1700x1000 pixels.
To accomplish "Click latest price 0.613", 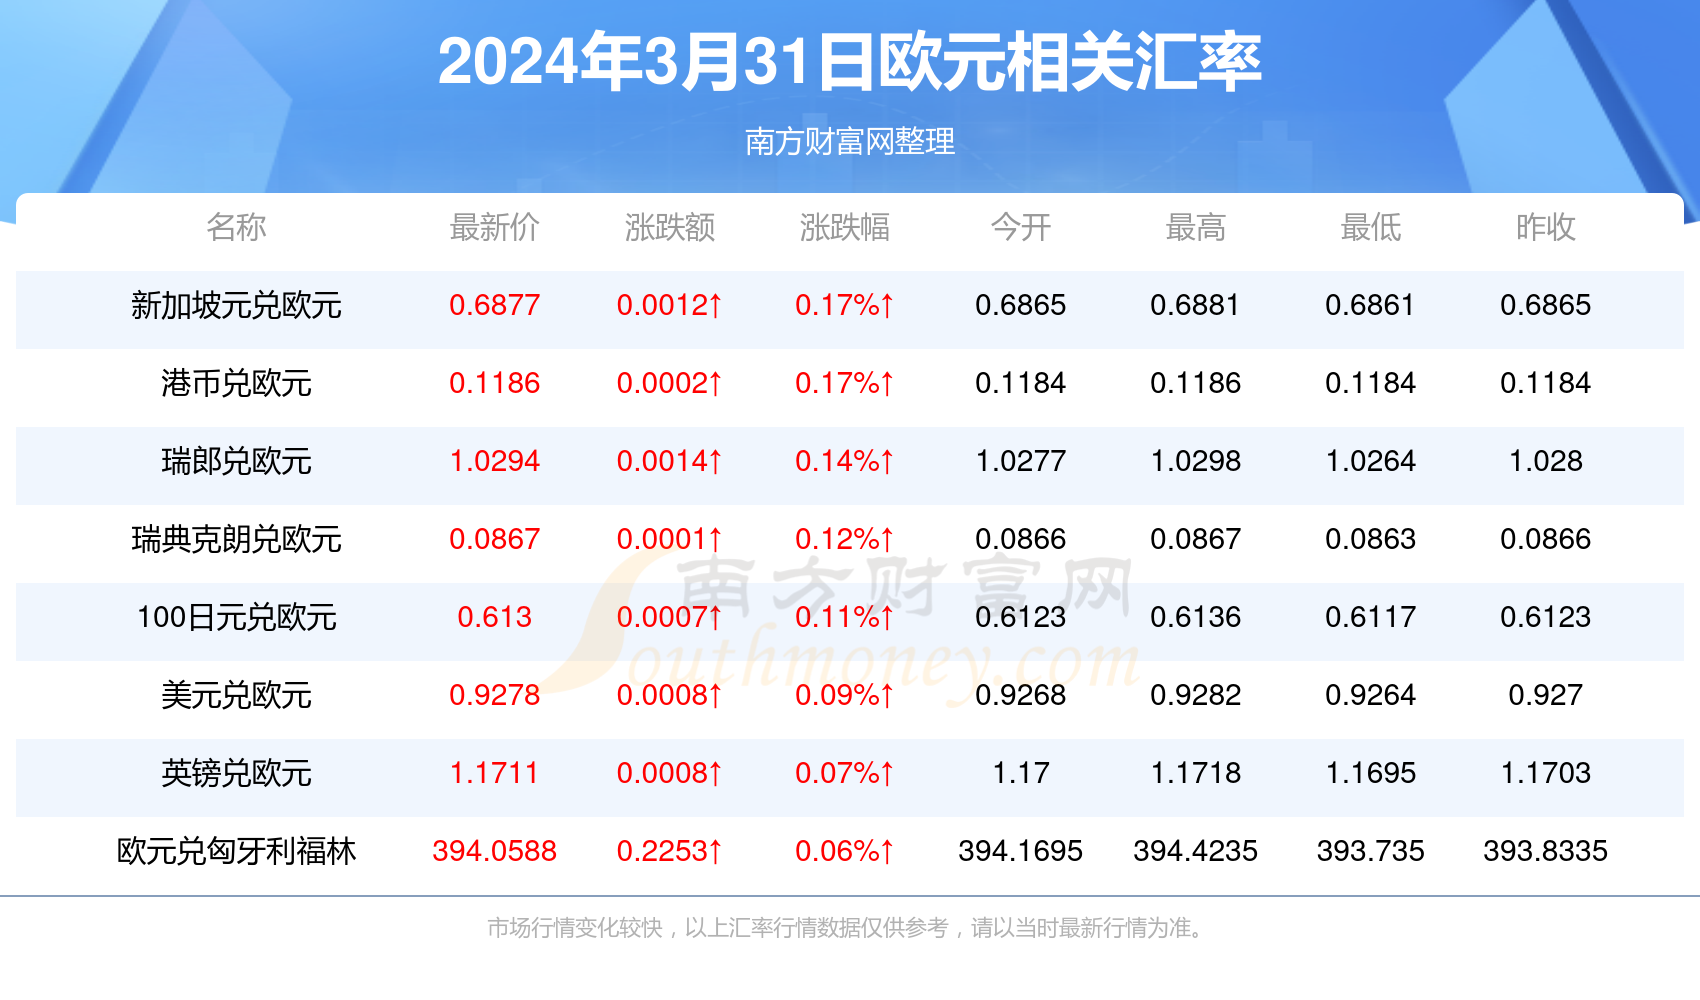I will point(494,617).
